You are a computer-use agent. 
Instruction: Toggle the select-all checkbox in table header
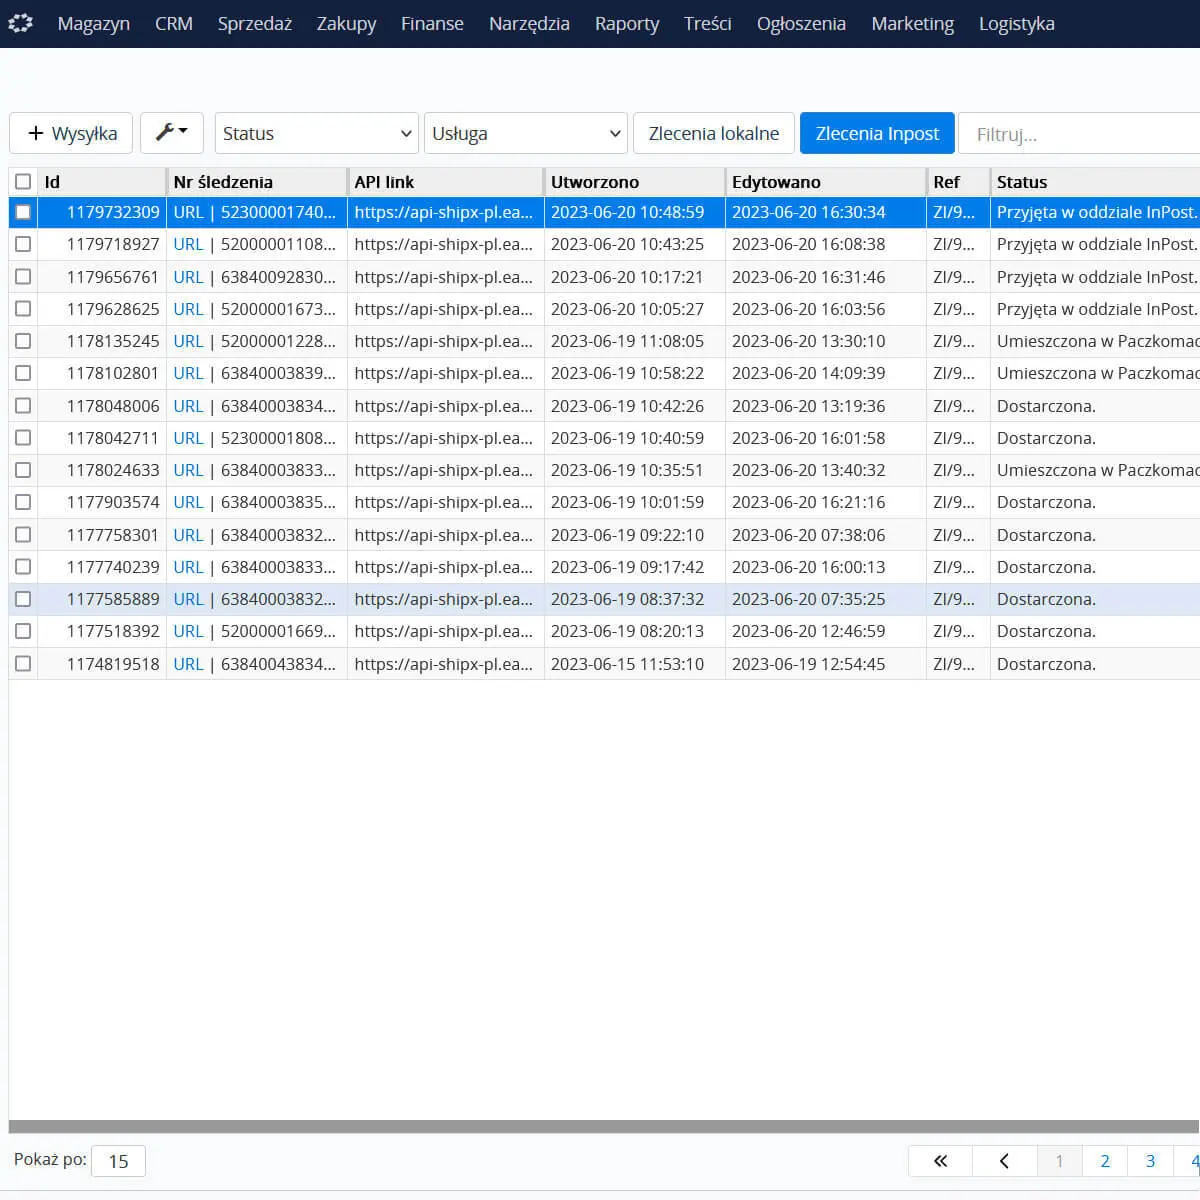[23, 182]
